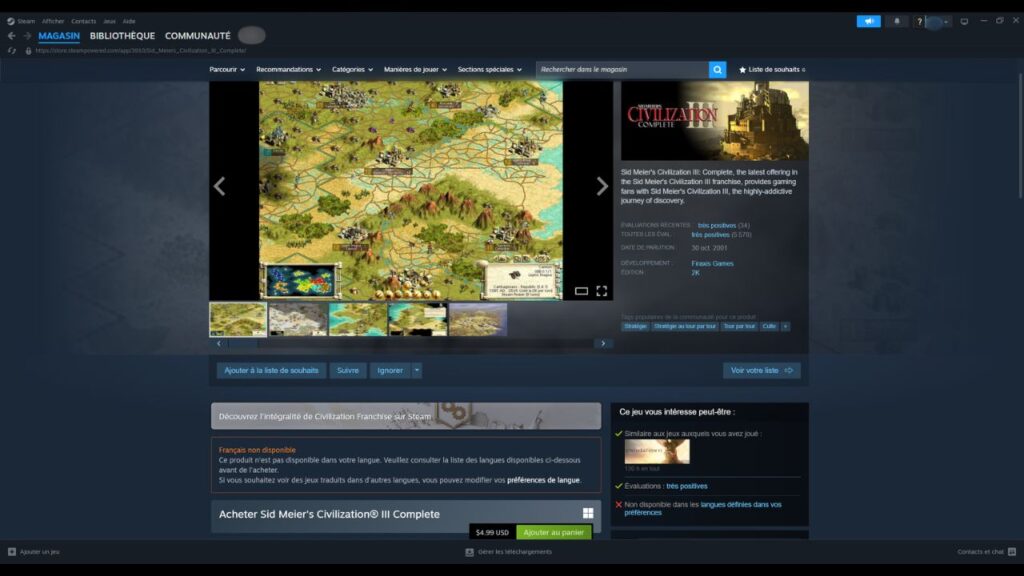Toggle the screenshot theater mode icon

tap(581, 291)
